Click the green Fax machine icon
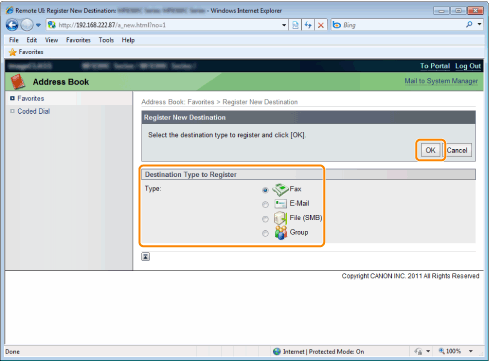Image resolution: width=489 pixels, height=361 pixels. [x=280, y=189]
